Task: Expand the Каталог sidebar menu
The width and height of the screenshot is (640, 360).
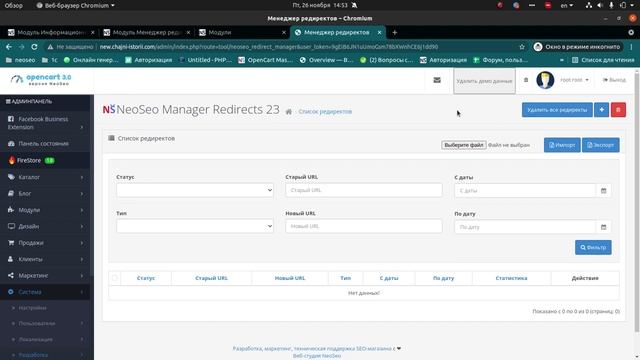Action: point(45,177)
